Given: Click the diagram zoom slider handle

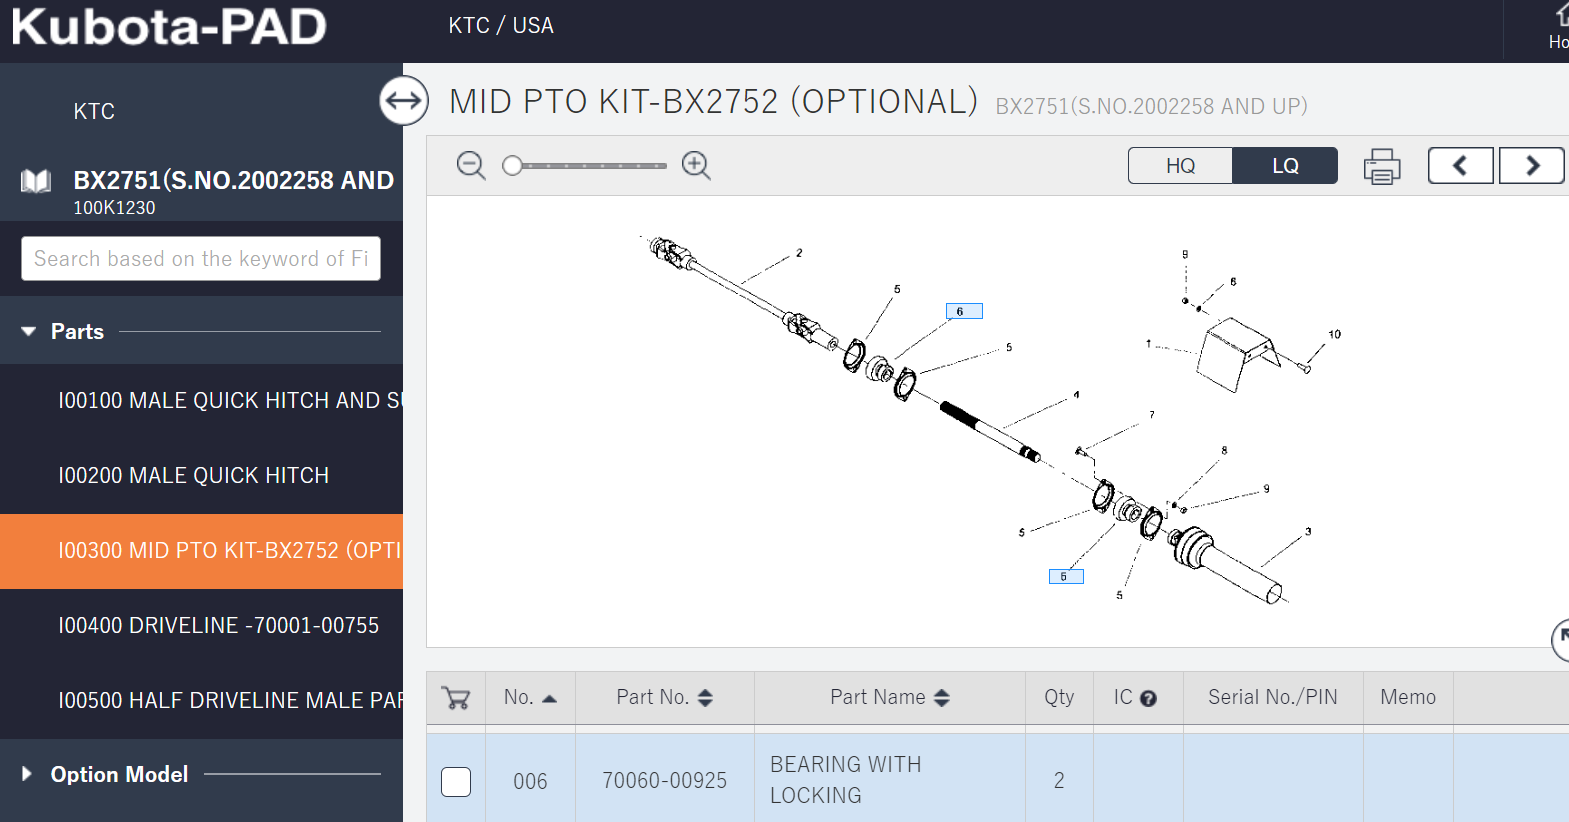Looking at the screenshot, I should tap(513, 166).
